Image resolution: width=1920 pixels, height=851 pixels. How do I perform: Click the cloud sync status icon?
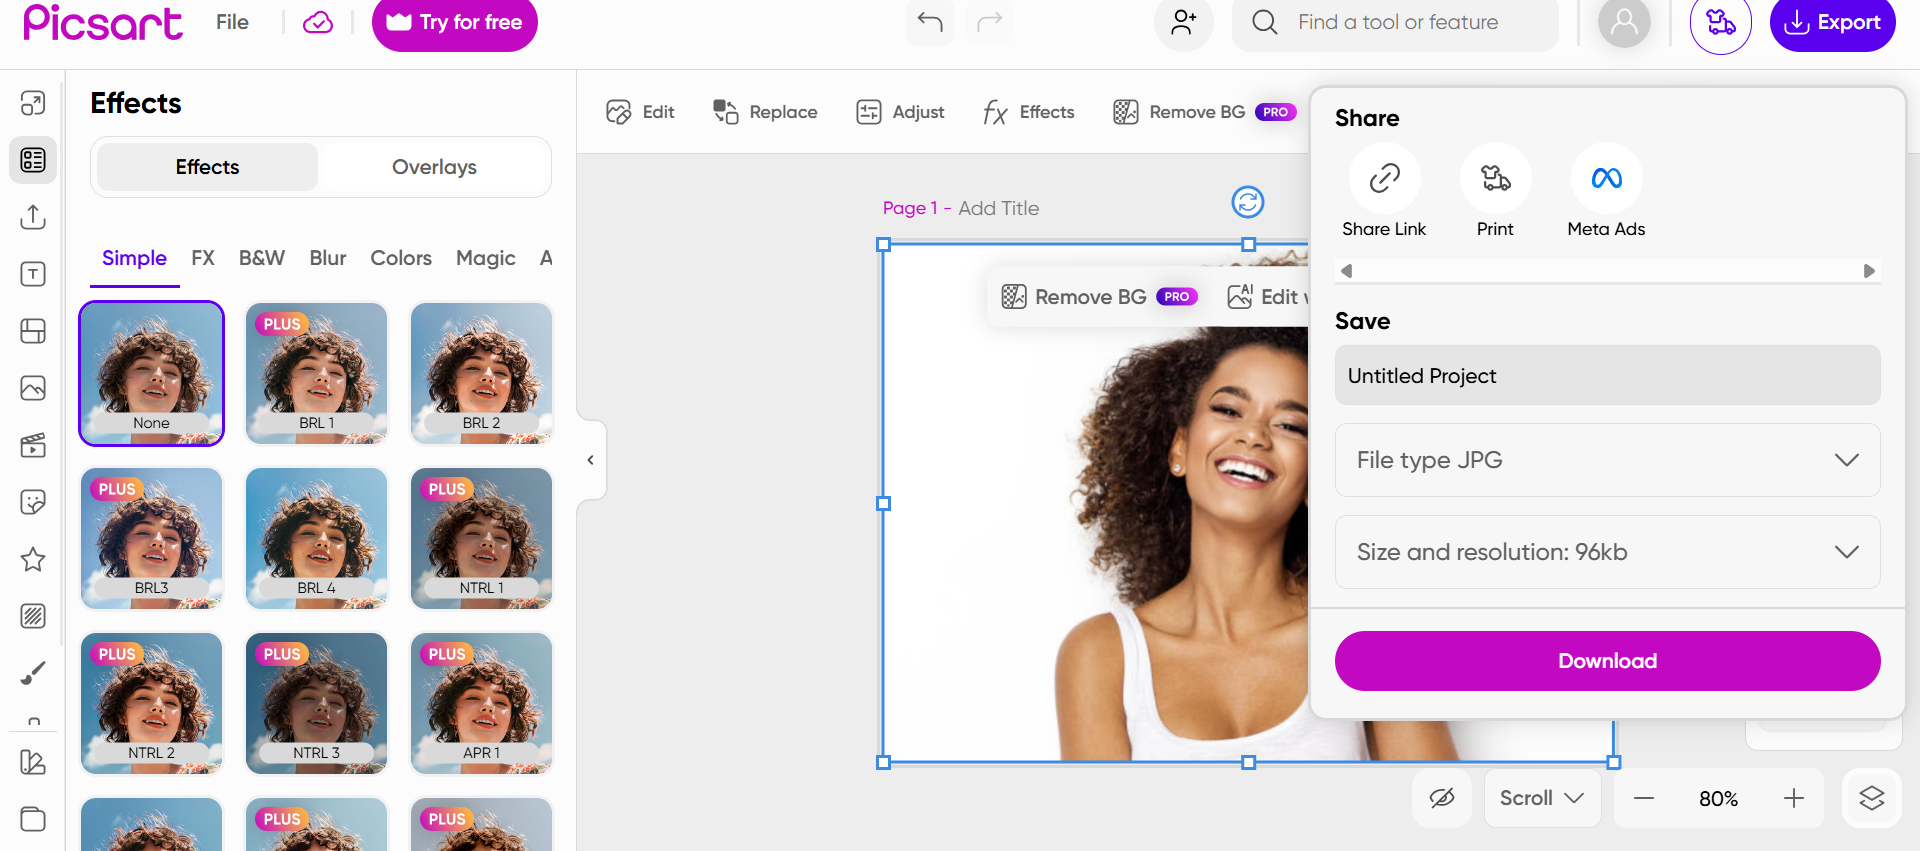coord(318,22)
